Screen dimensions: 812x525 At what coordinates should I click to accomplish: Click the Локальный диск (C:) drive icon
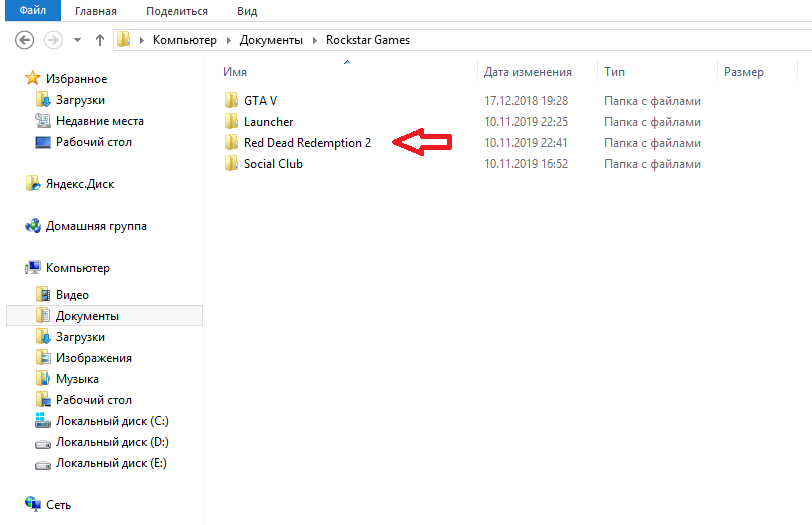point(42,420)
